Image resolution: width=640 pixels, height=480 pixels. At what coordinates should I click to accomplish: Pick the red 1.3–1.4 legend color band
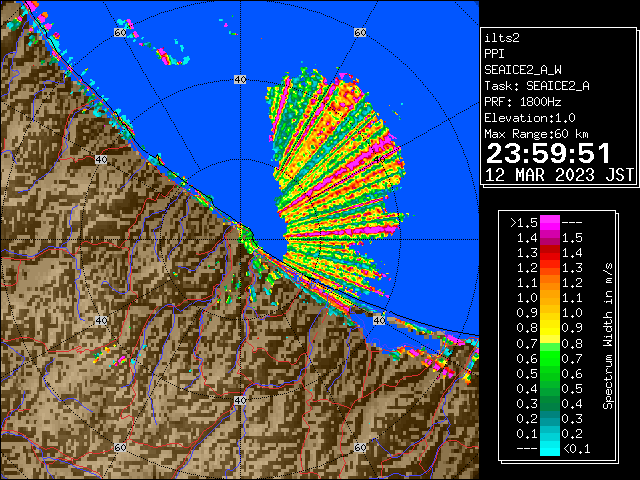point(550,253)
